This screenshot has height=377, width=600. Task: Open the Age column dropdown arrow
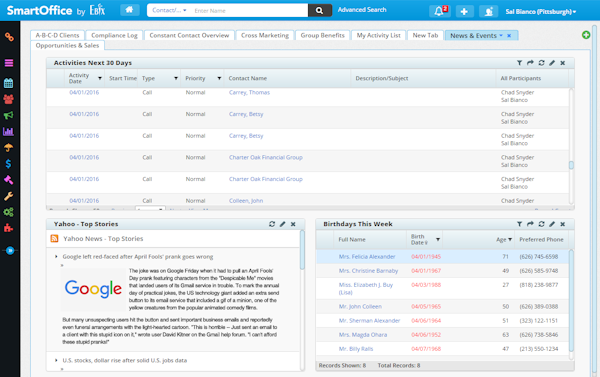click(510, 240)
